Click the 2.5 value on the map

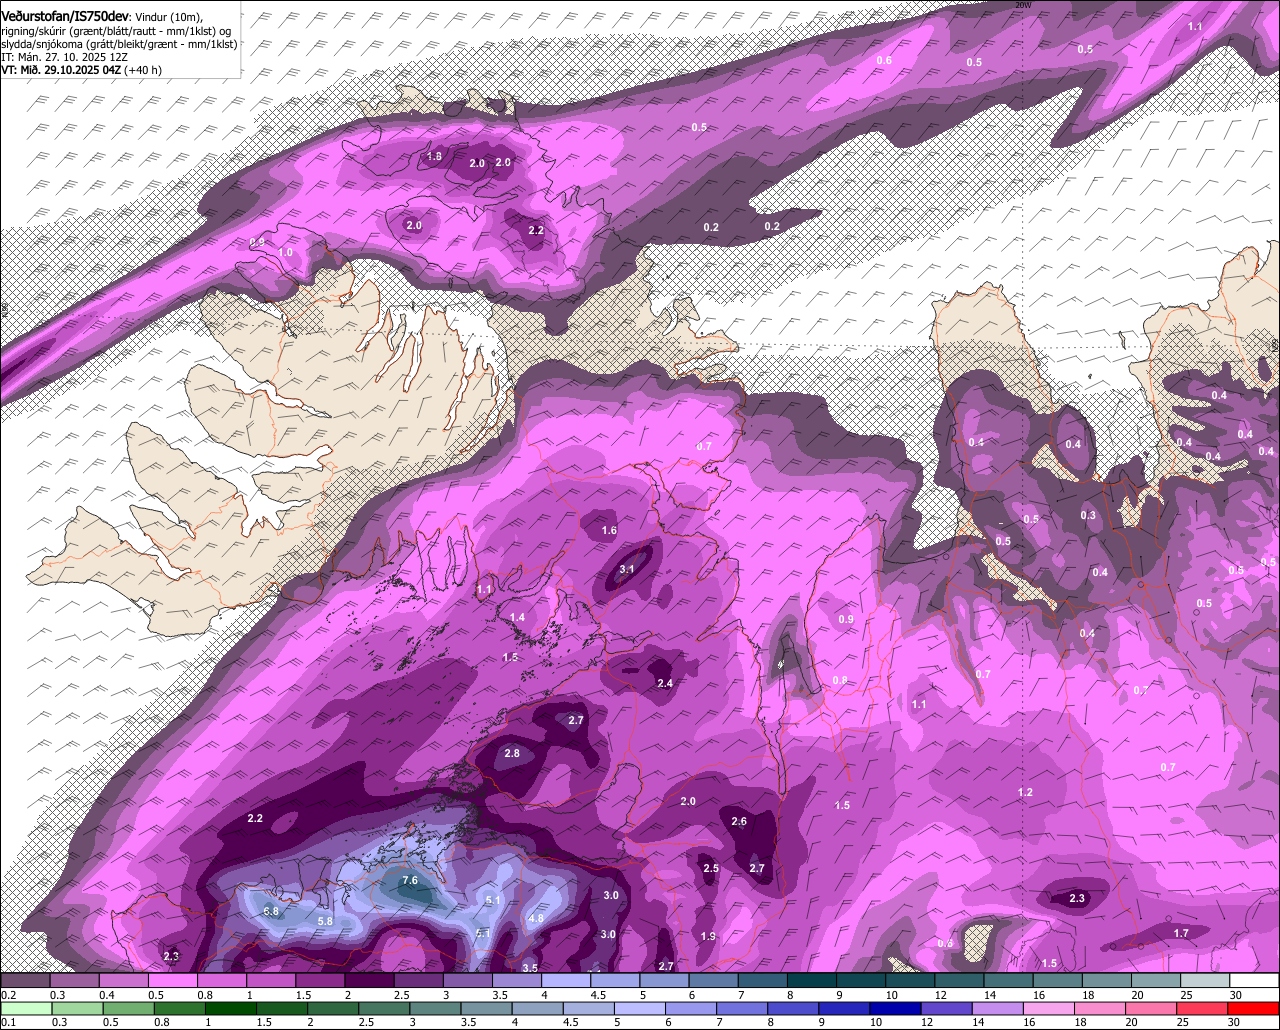pyautogui.click(x=711, y=869)
